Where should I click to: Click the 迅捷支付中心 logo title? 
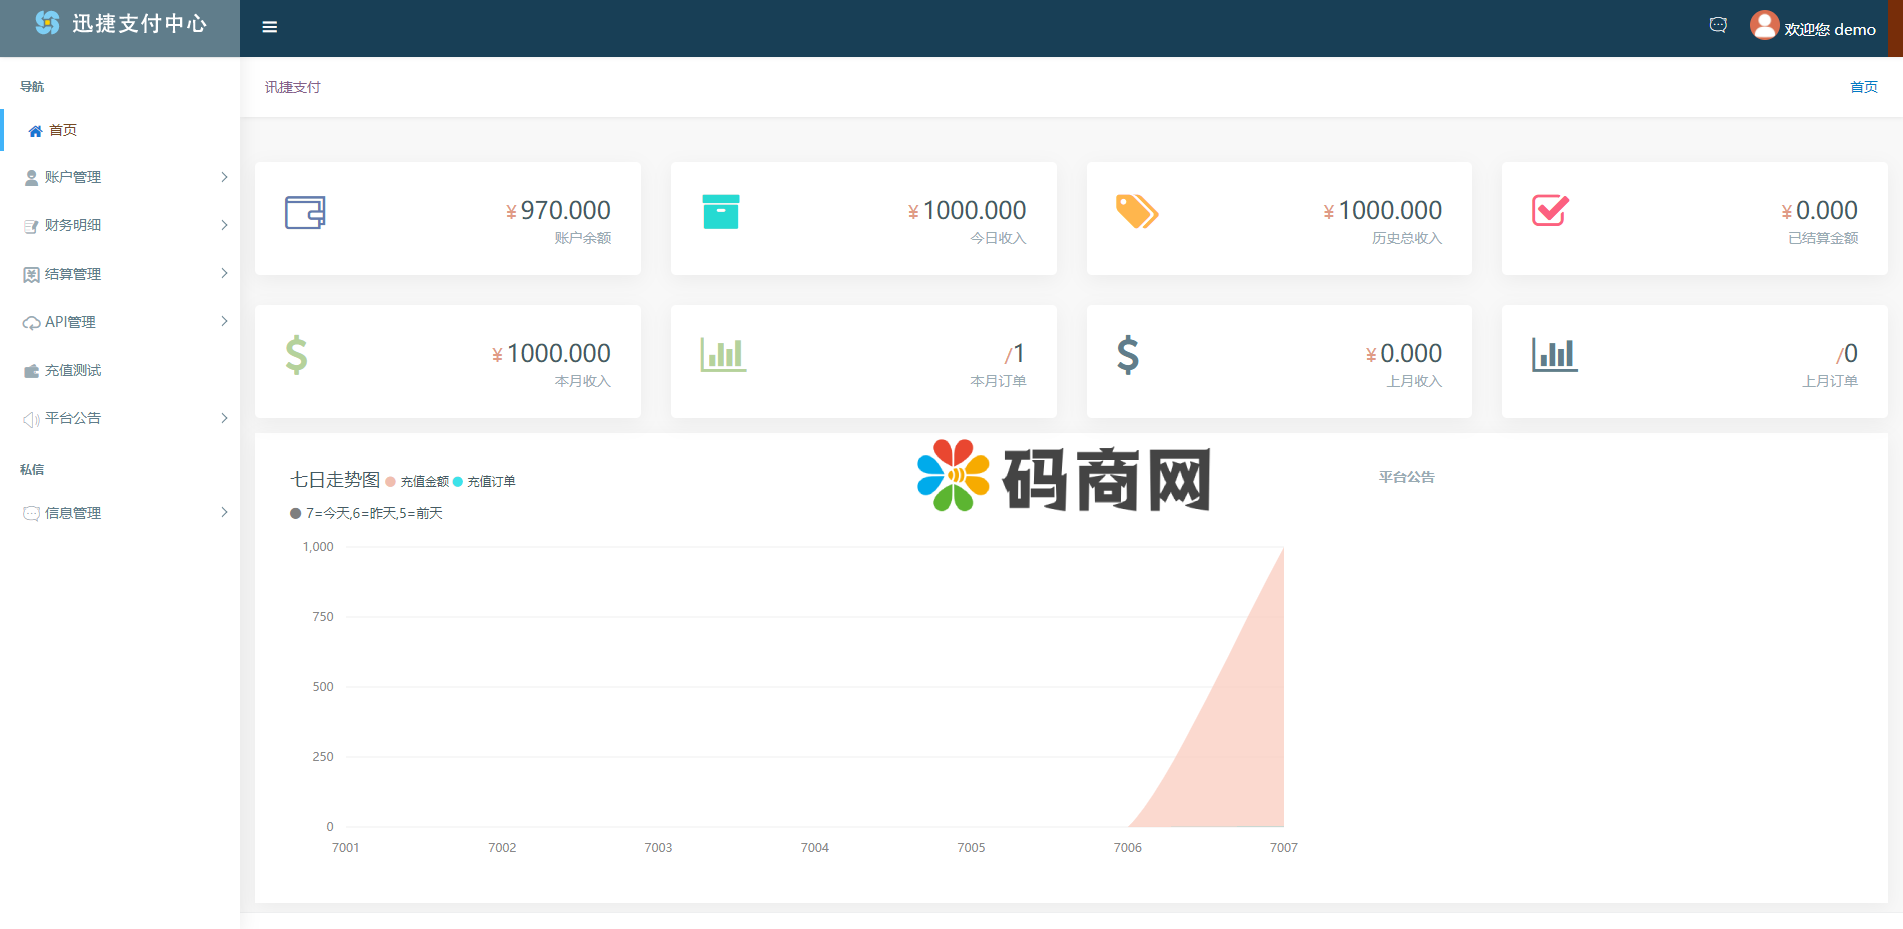[138, 24]
